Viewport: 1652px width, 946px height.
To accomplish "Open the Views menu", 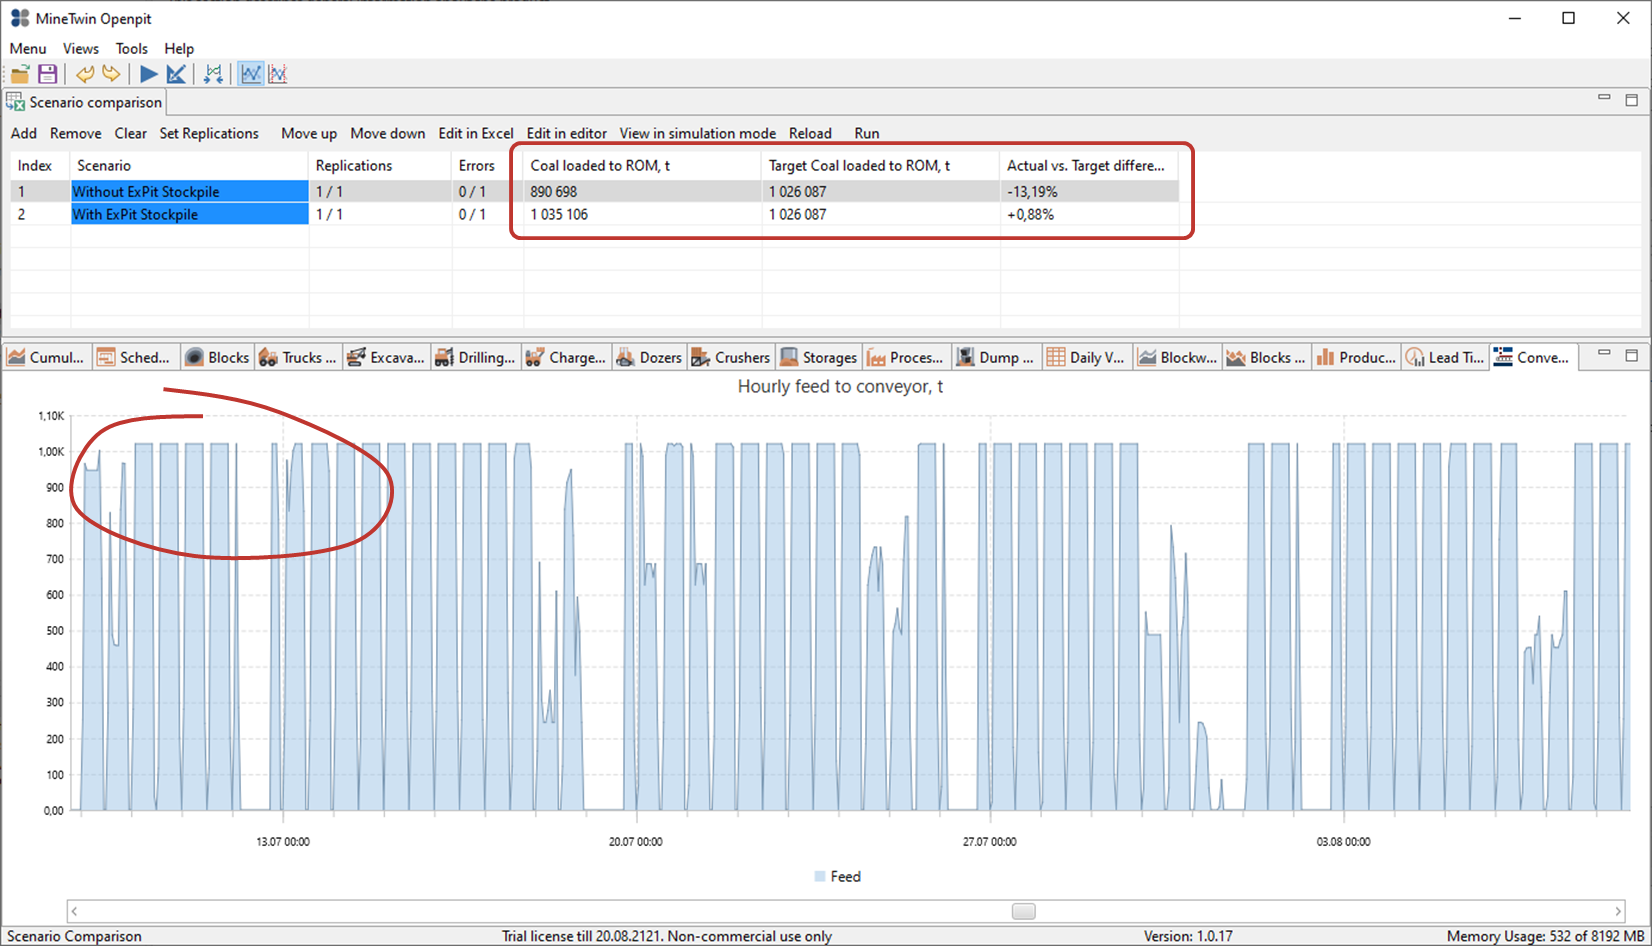I will (80, 48).
